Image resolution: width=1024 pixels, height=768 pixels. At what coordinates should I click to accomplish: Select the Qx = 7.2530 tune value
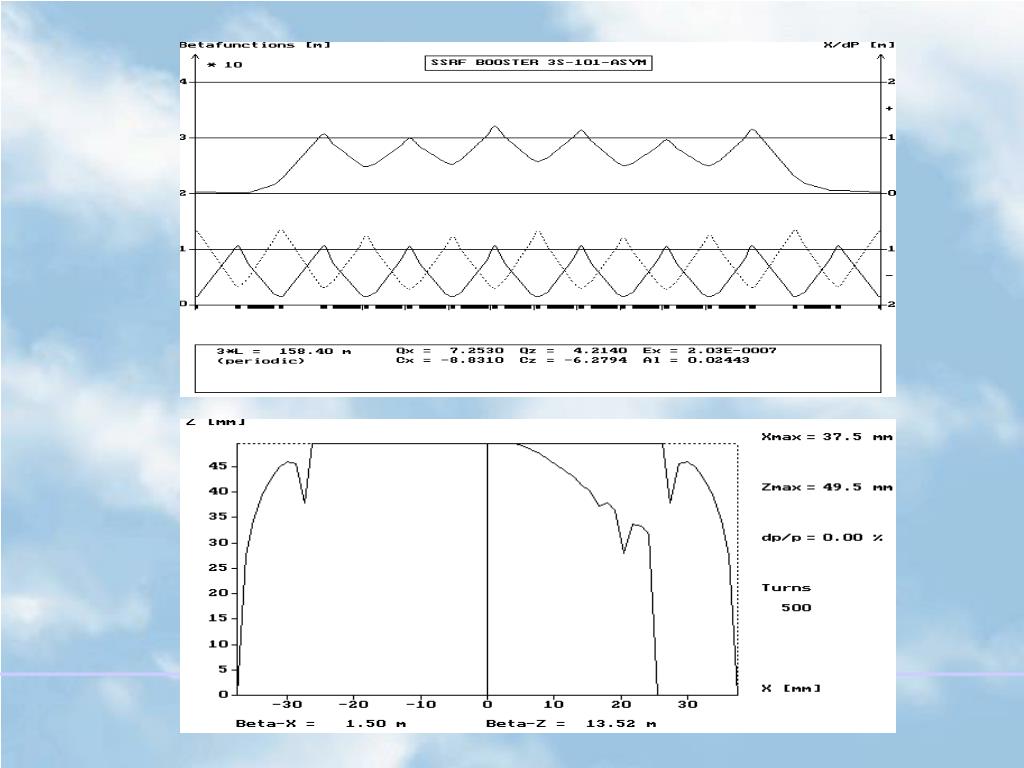tap(449, 350)
